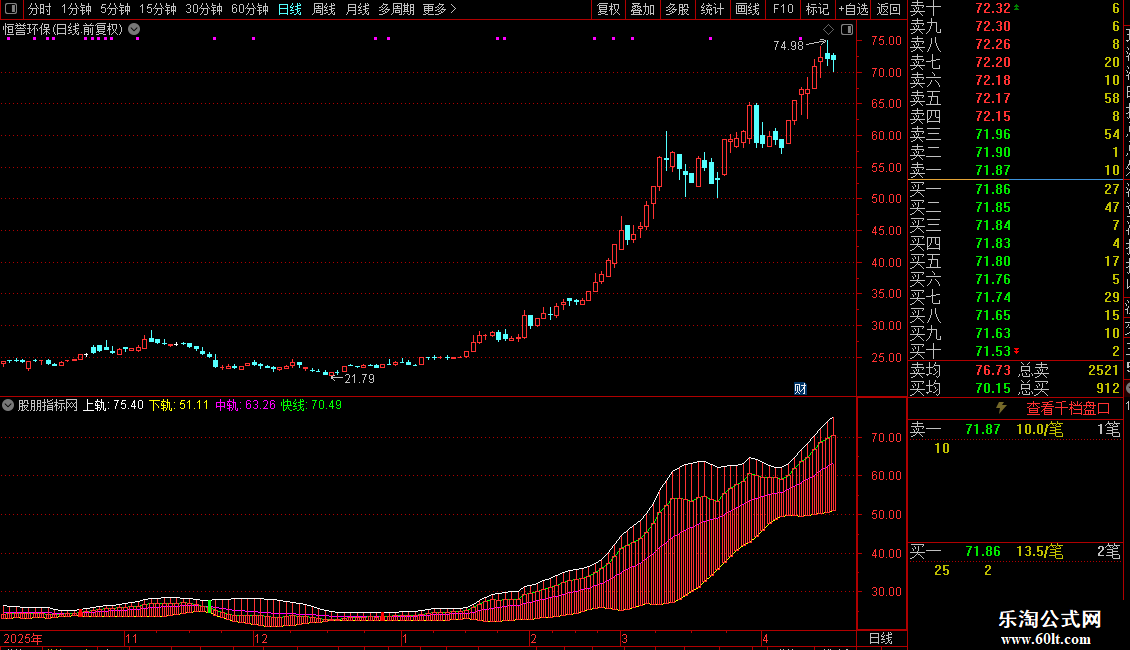The image size is (1130, 650).
Task: Select the 5分钟 period
Action: pos(115,9)
